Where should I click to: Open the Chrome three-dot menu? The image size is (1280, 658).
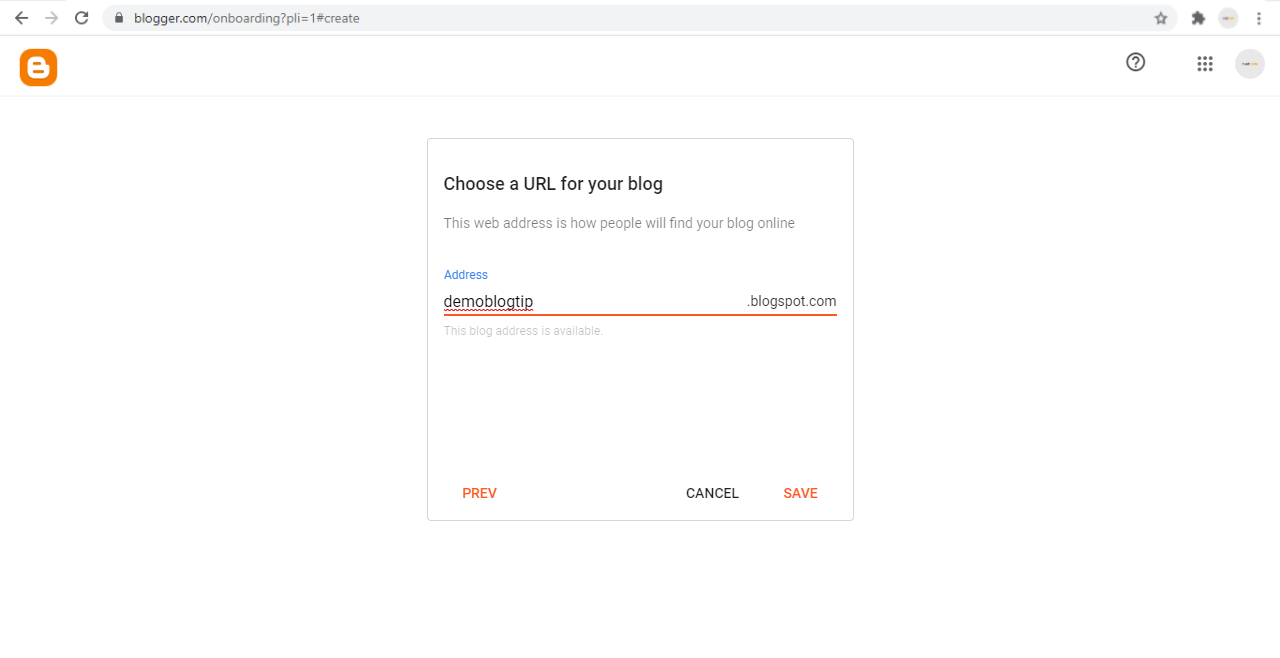coord(1258,17)
